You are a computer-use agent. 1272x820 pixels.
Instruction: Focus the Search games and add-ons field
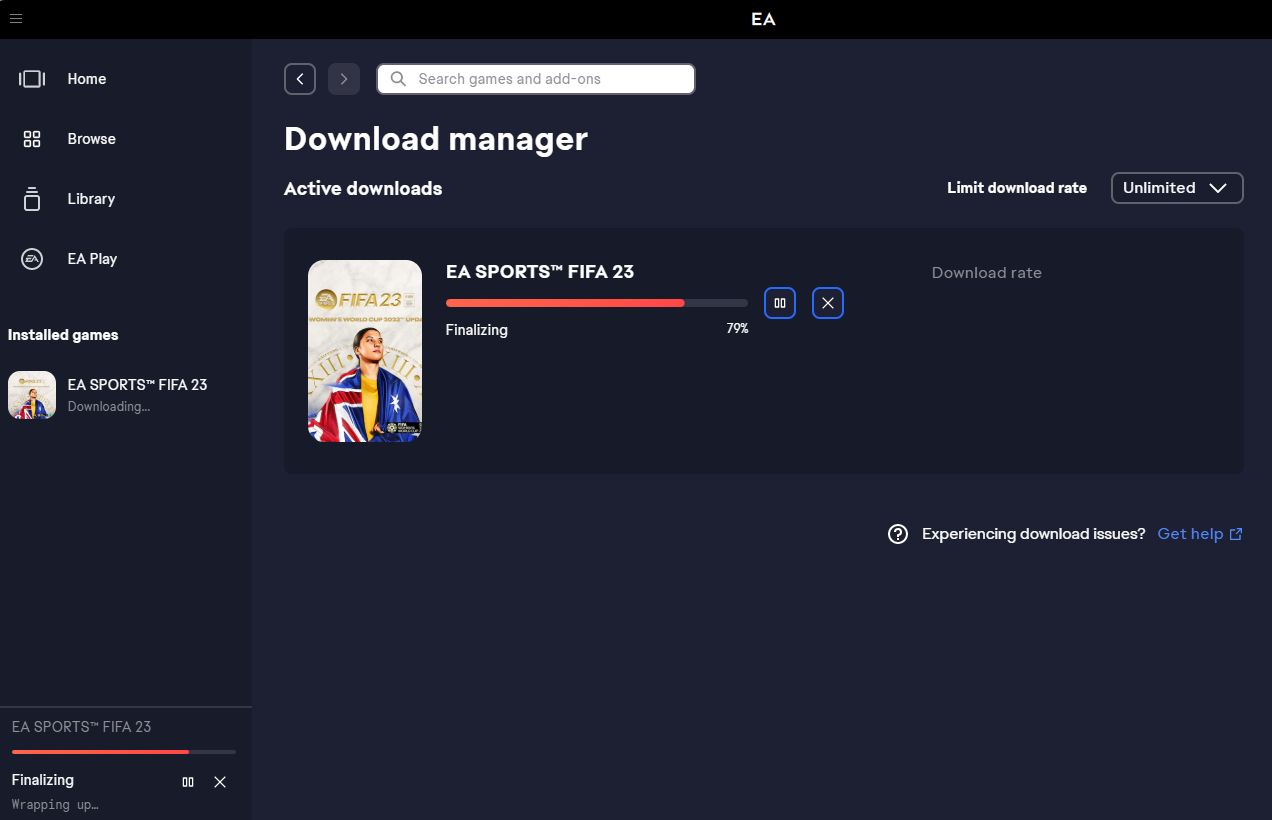click(536, 79)
